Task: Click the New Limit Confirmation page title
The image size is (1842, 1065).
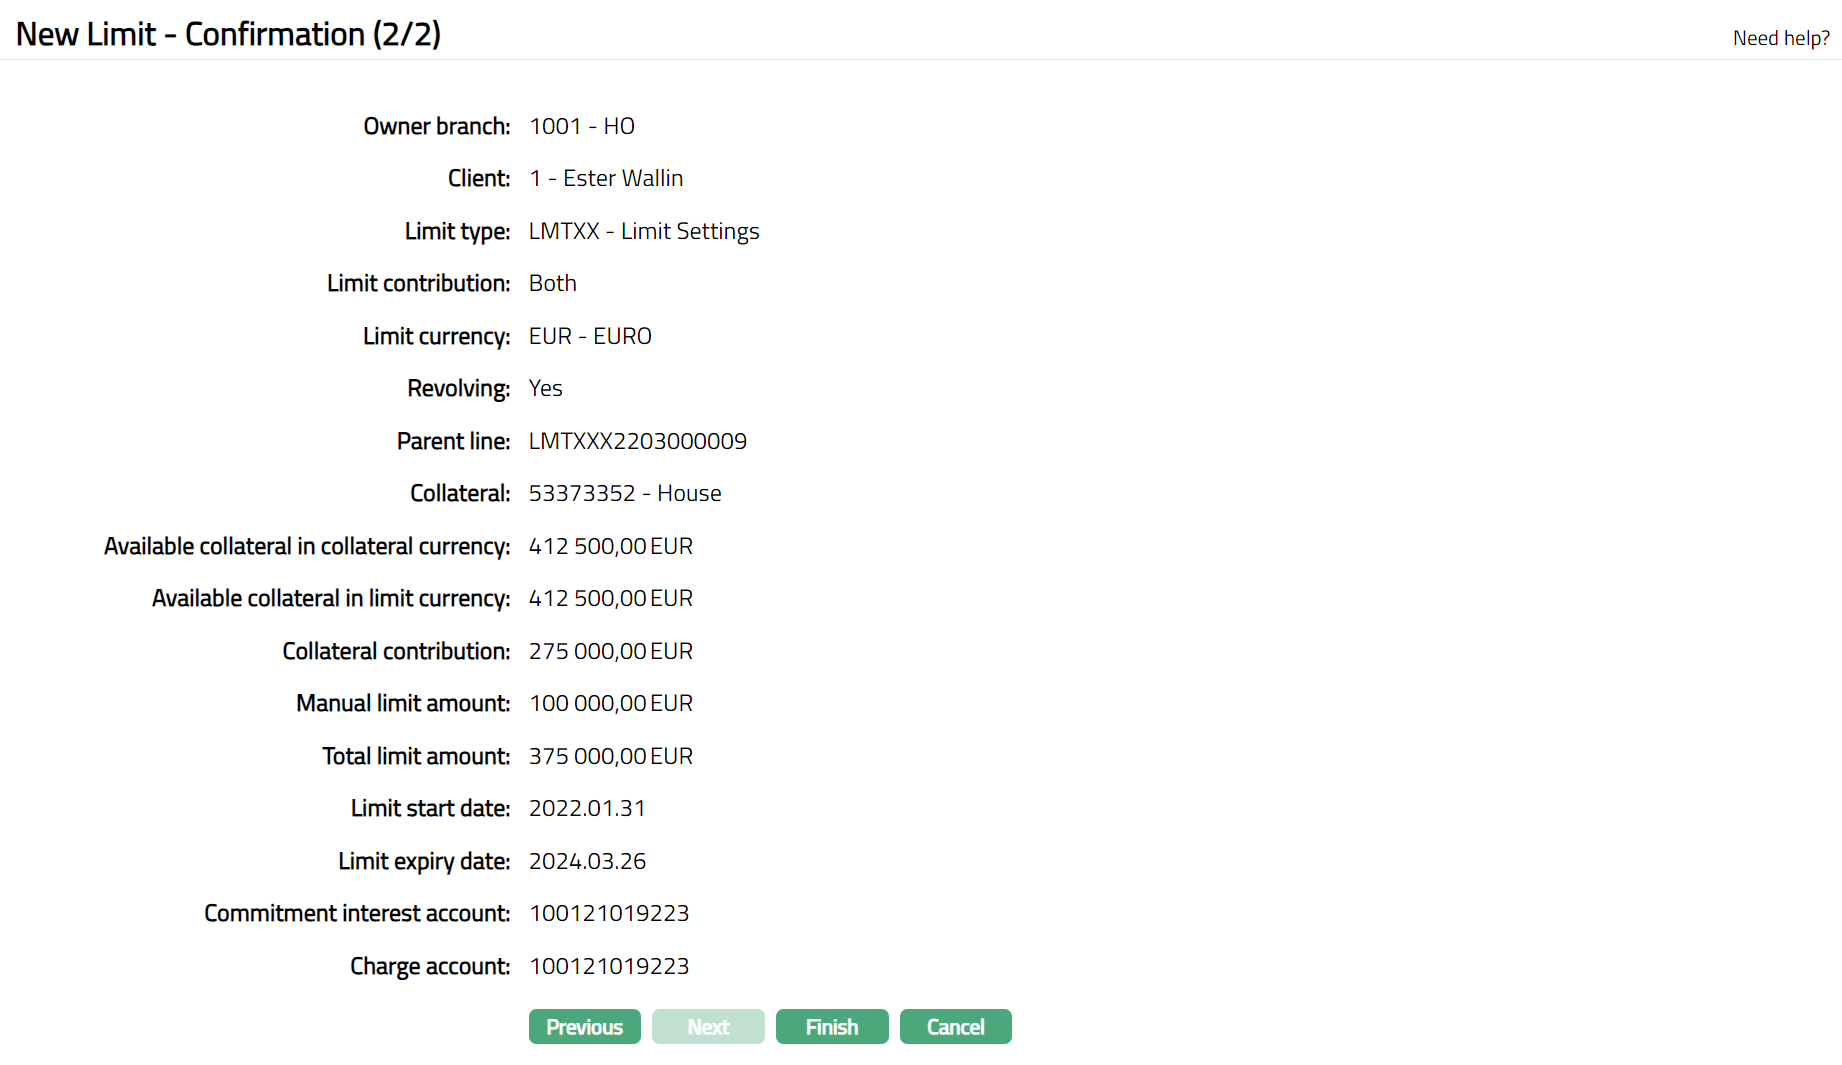Action: click(x=228, y=34)
